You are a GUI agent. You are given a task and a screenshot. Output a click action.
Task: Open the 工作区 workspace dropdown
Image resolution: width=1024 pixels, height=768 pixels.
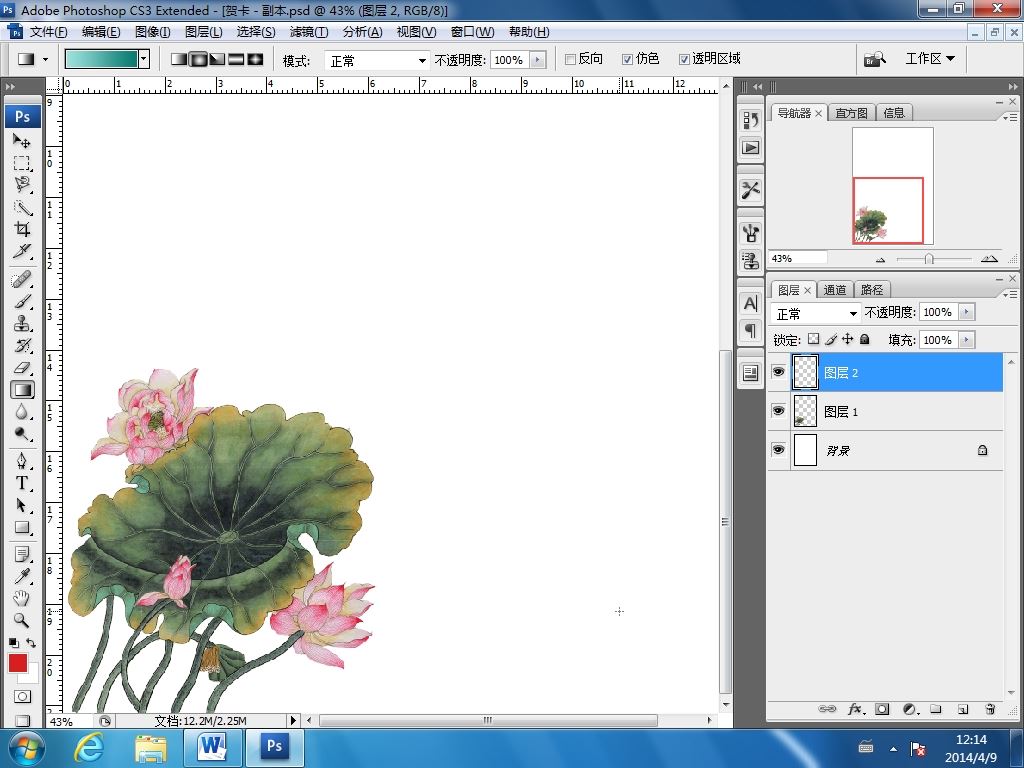pyautogui.click(x=929, y=59)
